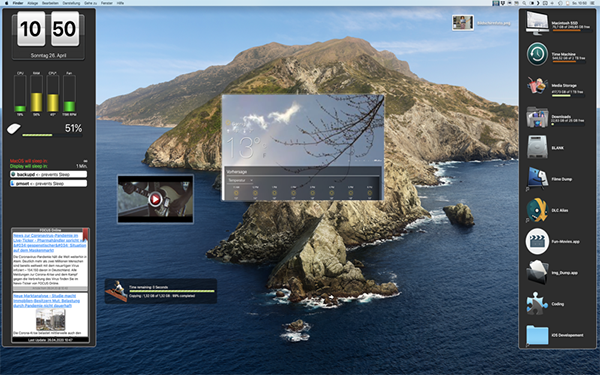The image size is (600, 375).
Task: Click the Sonntag 26. April date label
Action: click(48, 55)
